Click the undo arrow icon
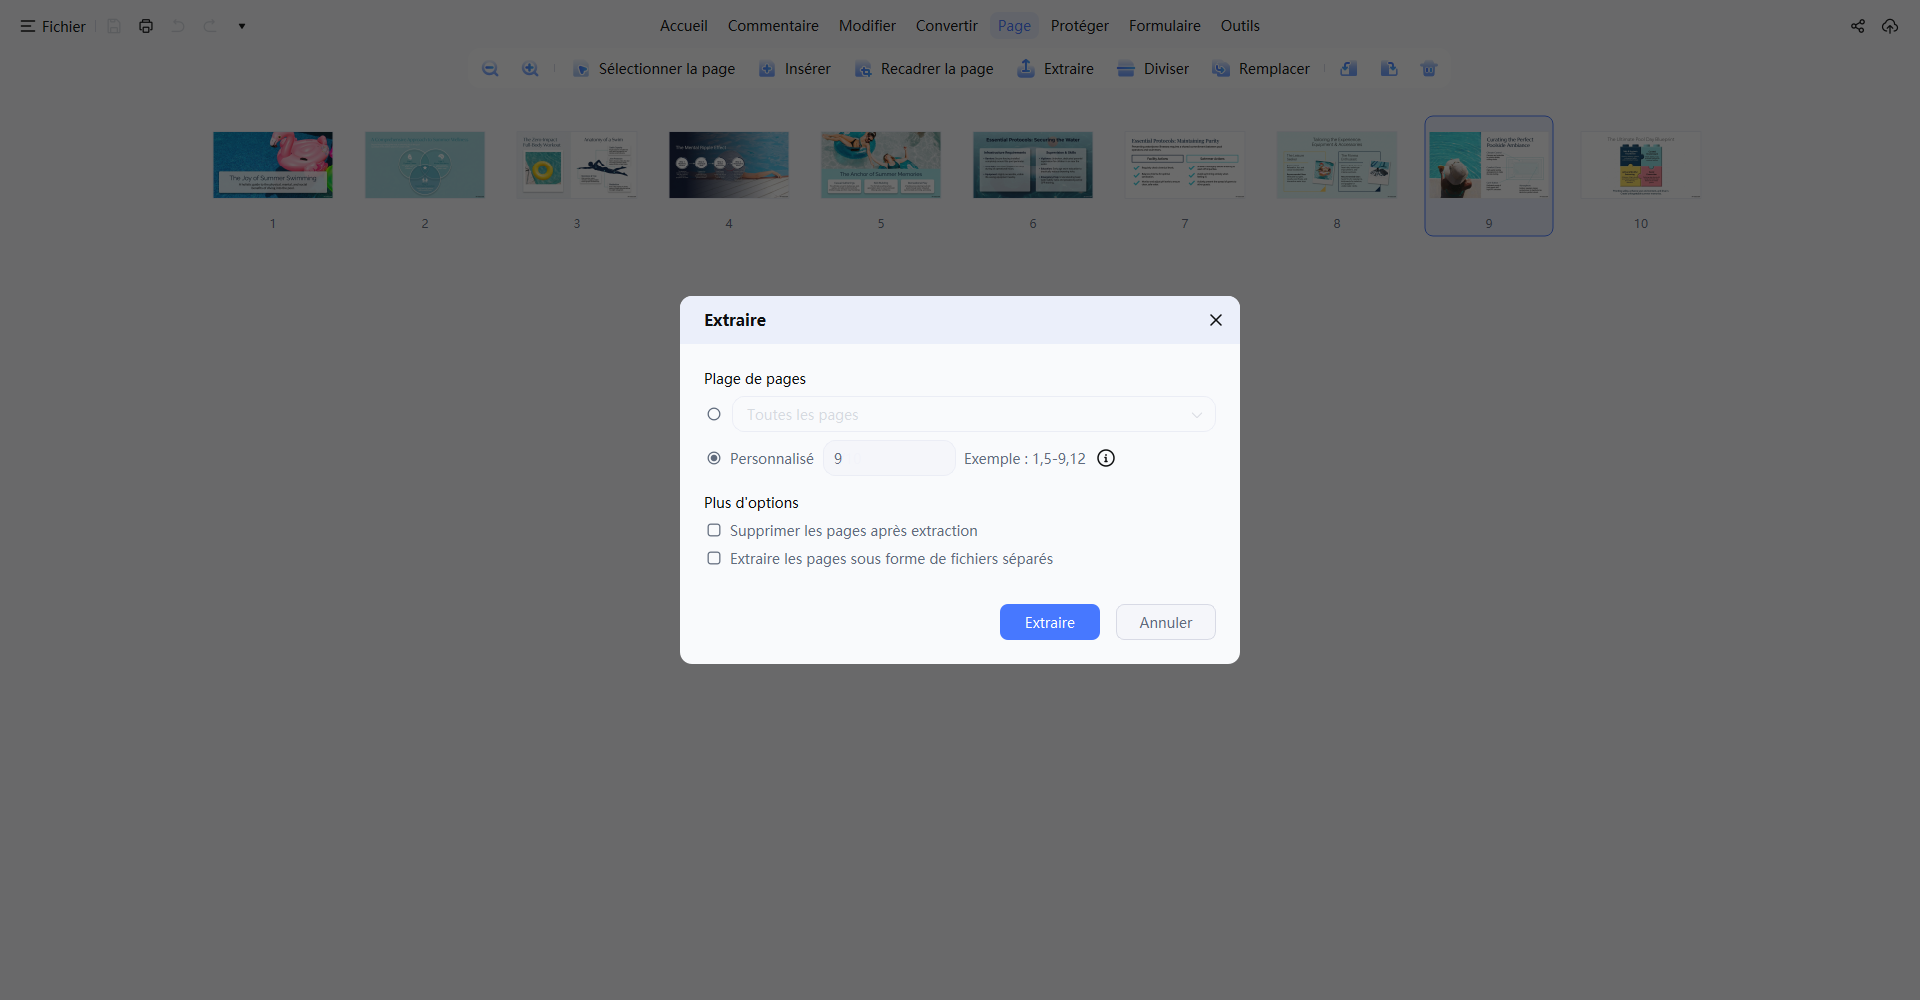The image size is (1920, 1000). point(178,26)
